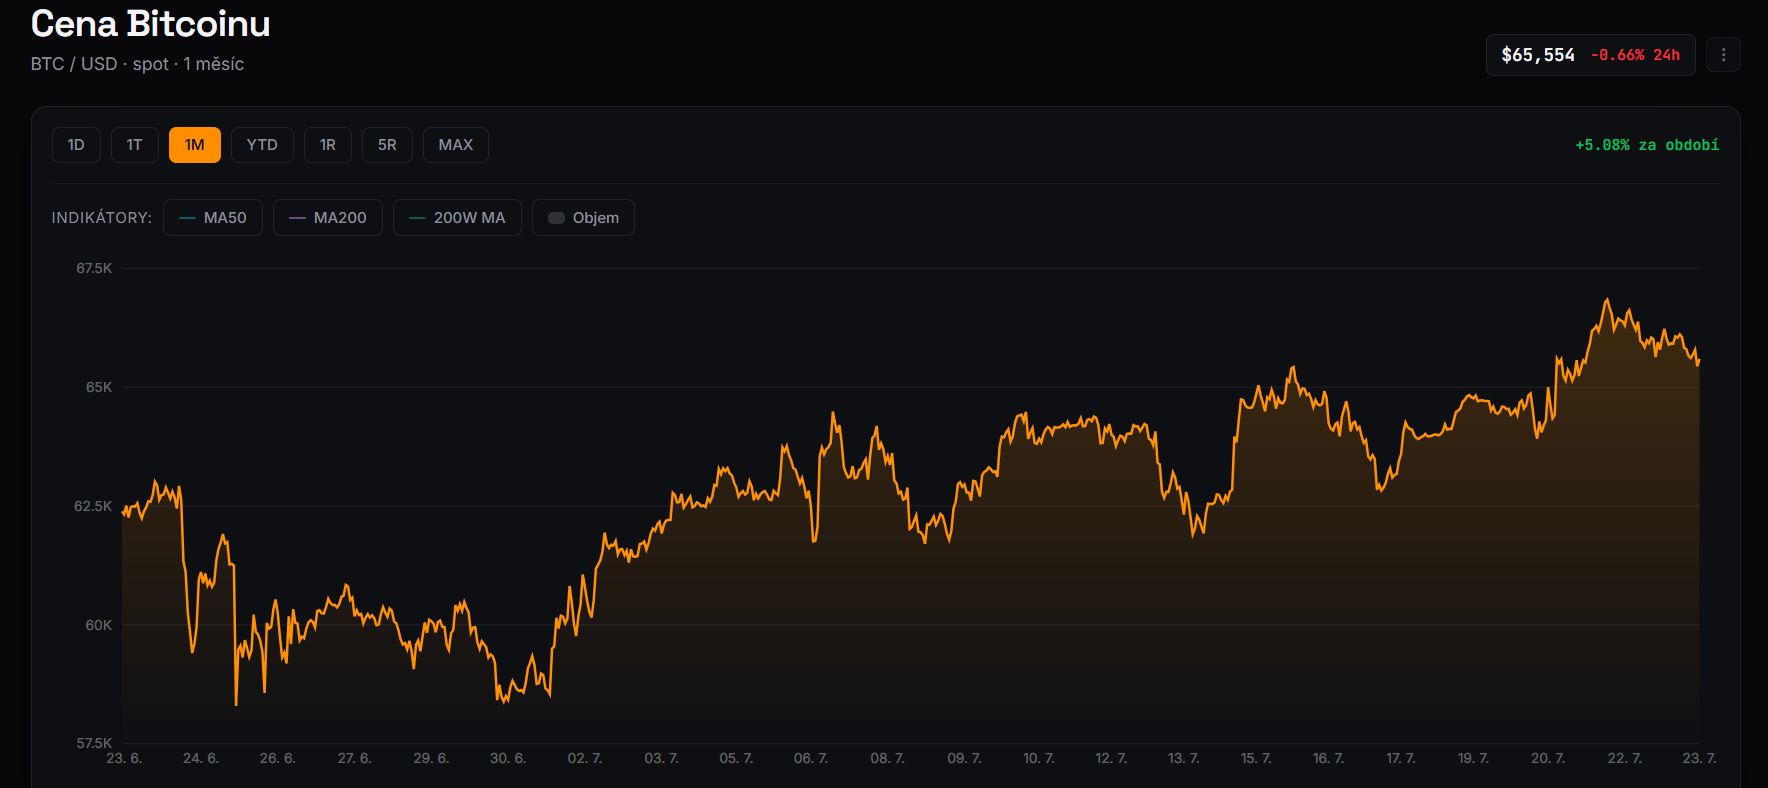The width and height of the screenshot is (1768, 788).
Task: Click the 60K y-axis label
Action: pyautogui.click(x=99, y=625)
